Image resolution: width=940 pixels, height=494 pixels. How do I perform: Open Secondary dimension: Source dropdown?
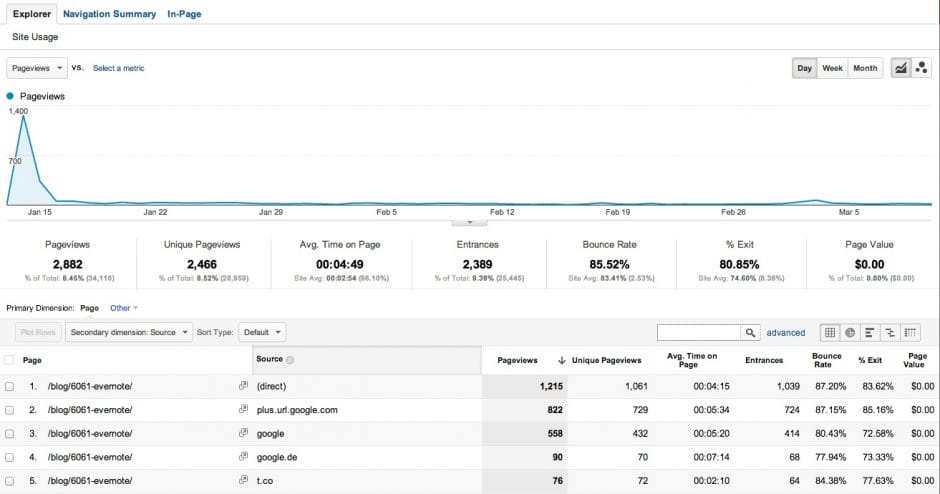129,332
